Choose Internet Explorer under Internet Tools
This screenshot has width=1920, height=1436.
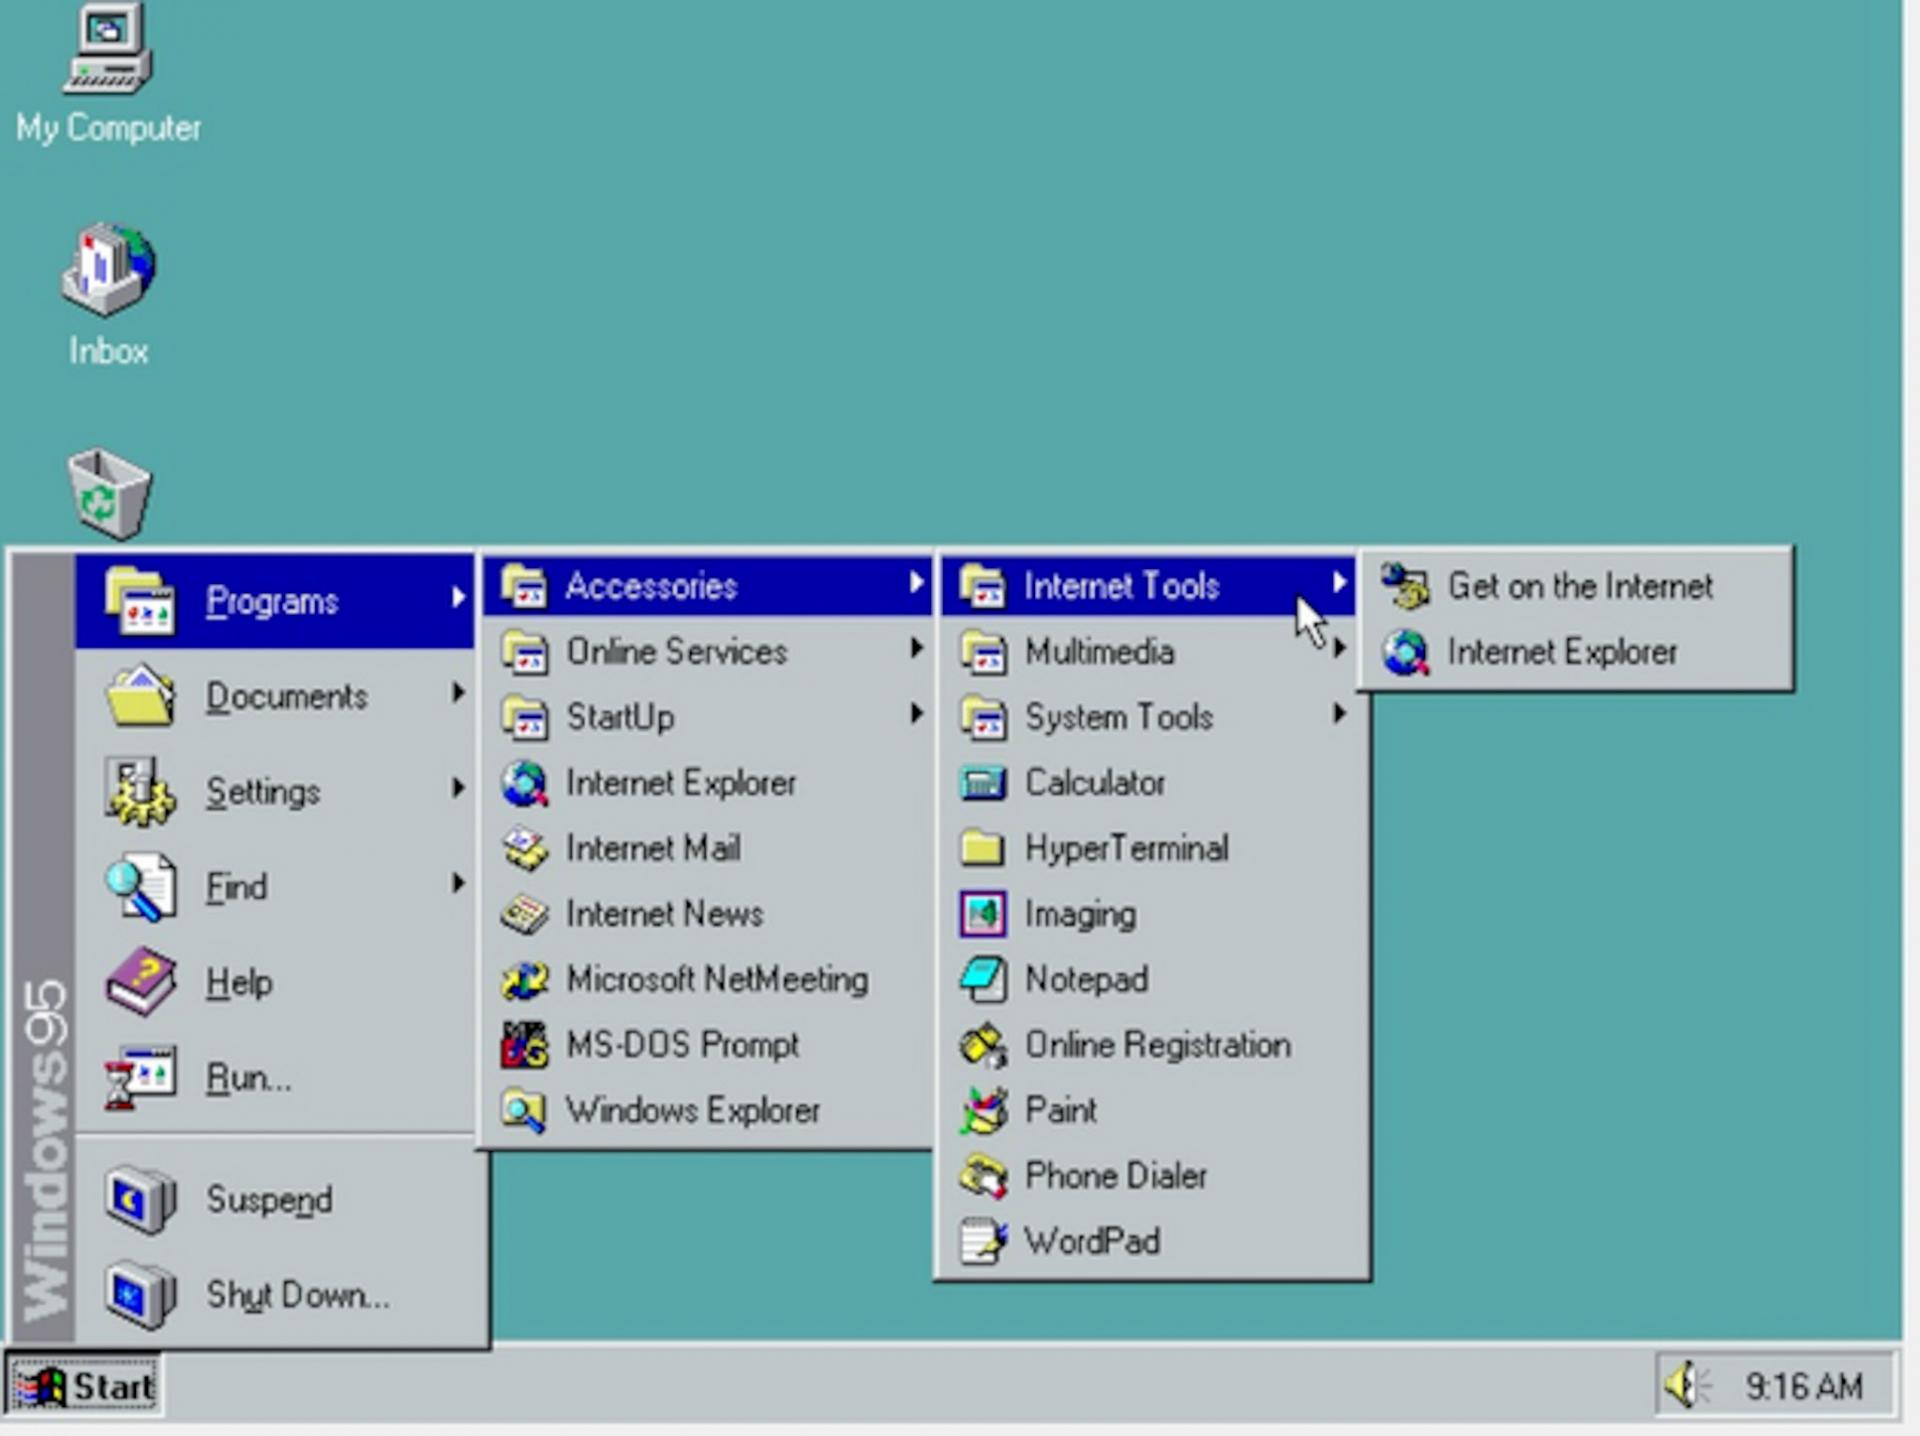click(x=1560, y=652)
